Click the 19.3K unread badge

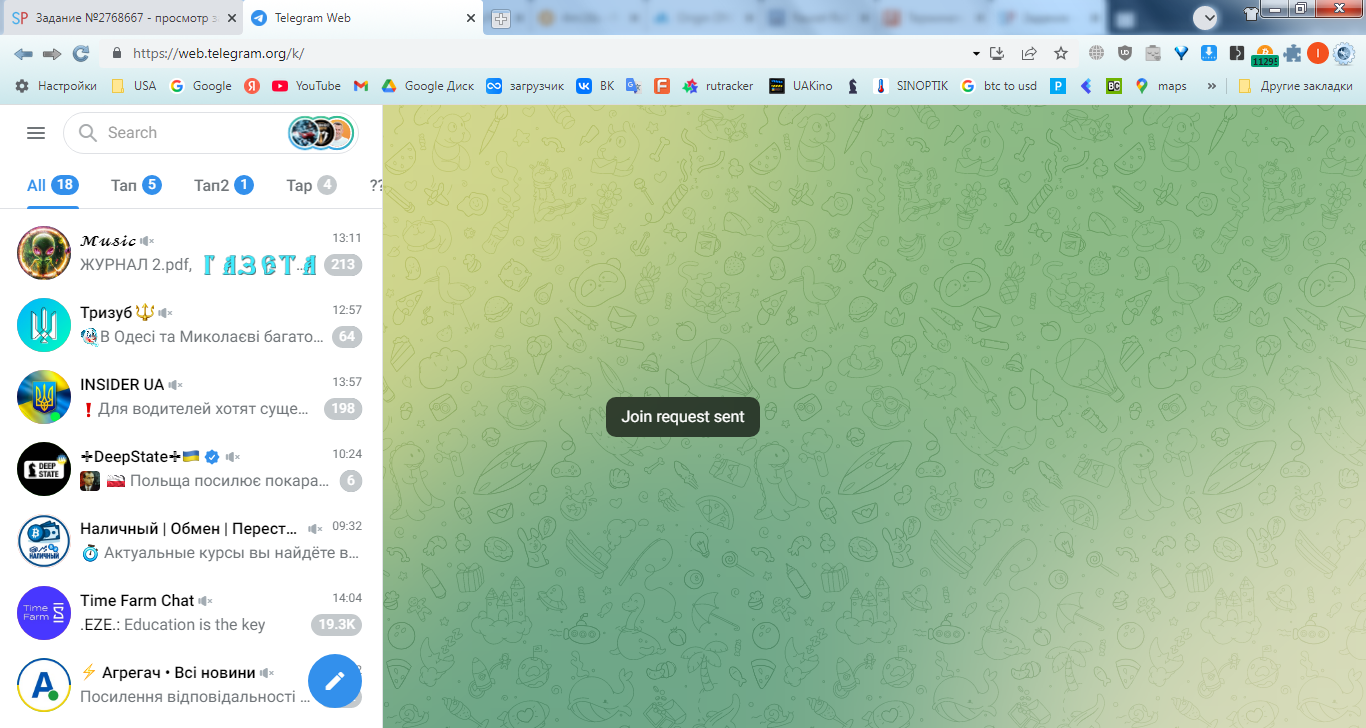pyautogui.click(x=336, y=625)
